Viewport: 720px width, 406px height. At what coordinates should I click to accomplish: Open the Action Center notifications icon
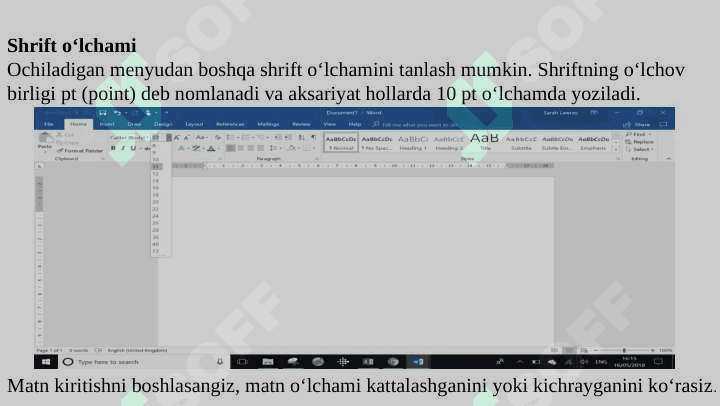658,362
